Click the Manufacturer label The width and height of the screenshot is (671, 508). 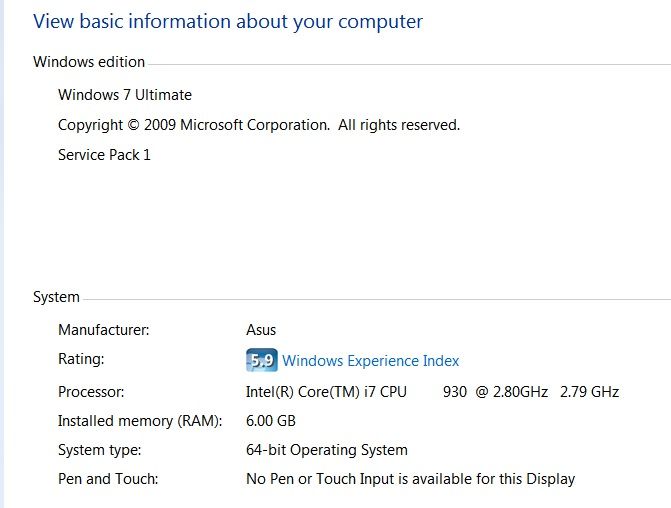[x=104, y=330]
